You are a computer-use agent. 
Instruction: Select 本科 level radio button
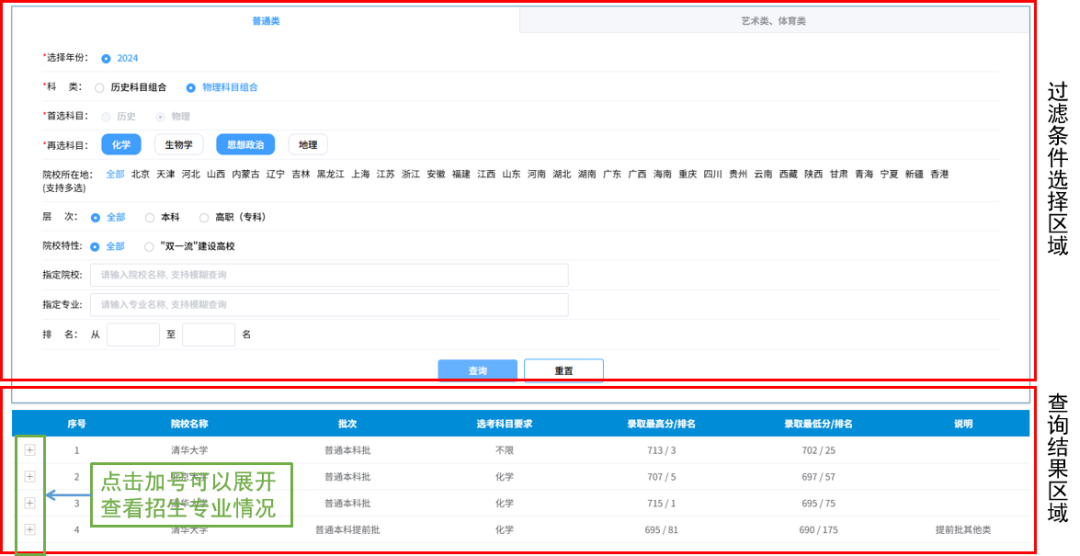150,217
